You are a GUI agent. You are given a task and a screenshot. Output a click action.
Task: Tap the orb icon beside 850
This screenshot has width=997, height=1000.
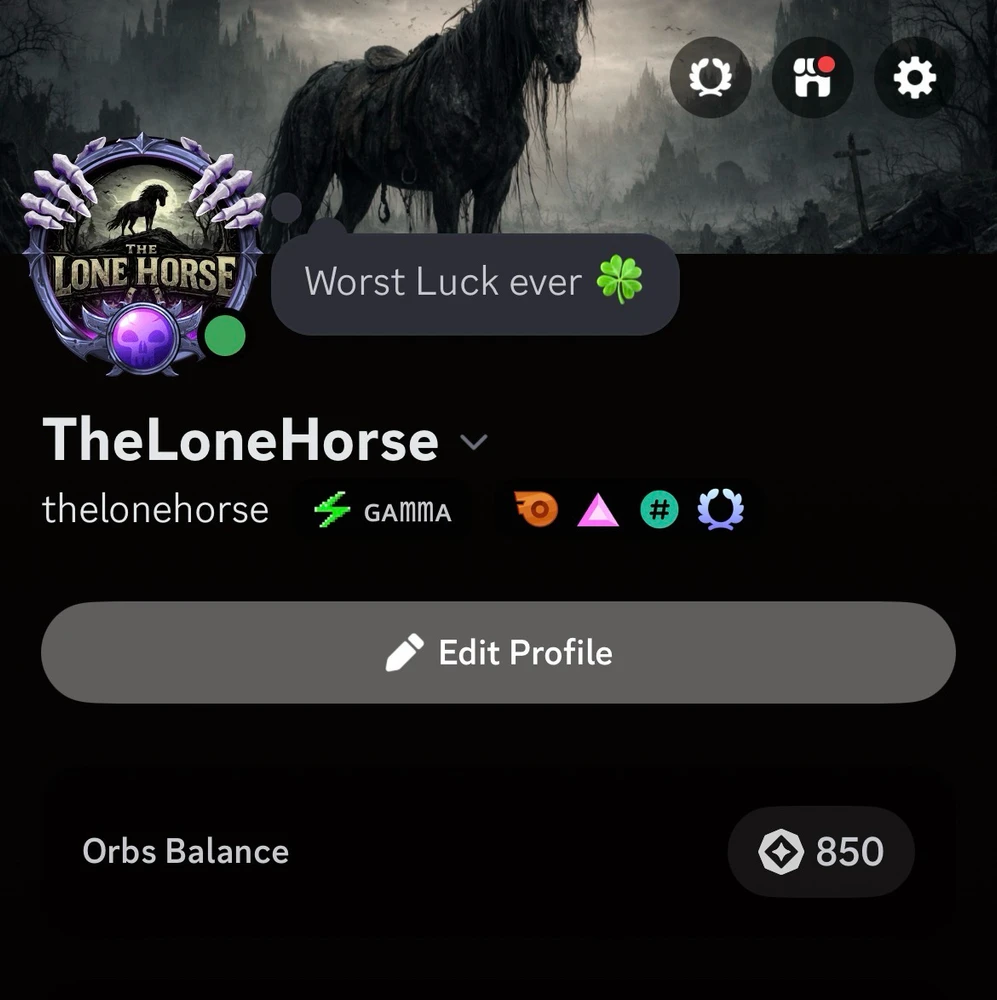pyautogui.click(x=780, y=851)
